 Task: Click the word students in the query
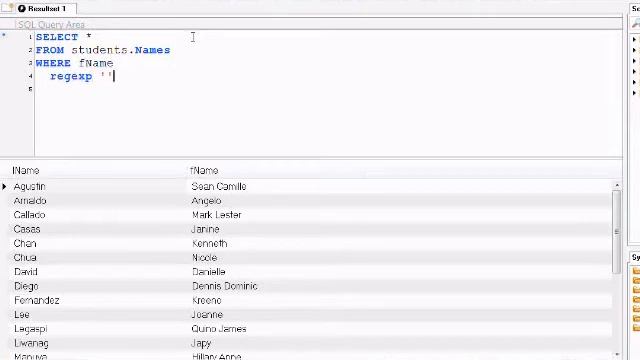click(x=100, y=50)
